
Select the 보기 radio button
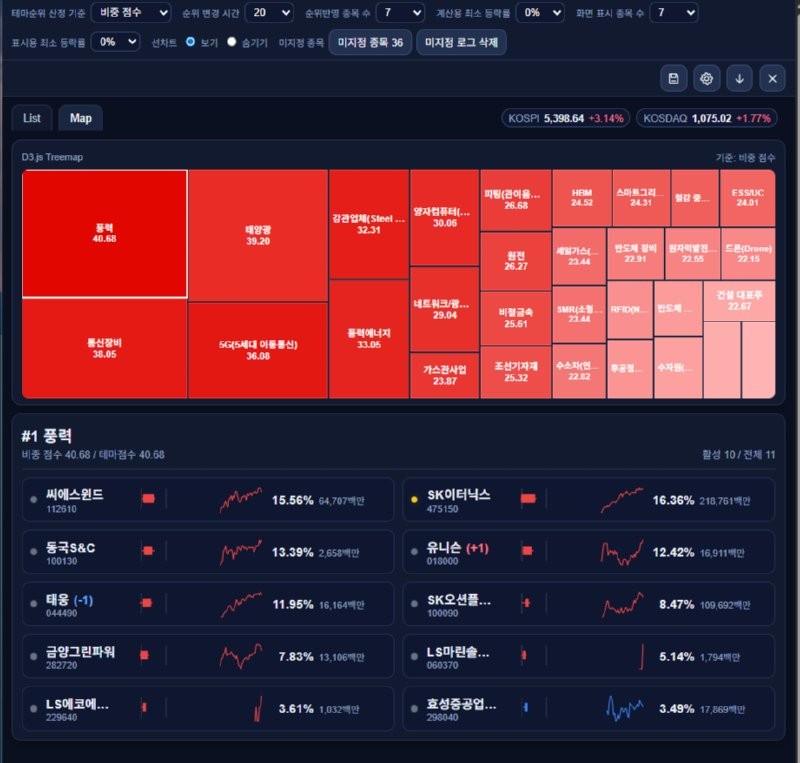[x=191, y=42]
